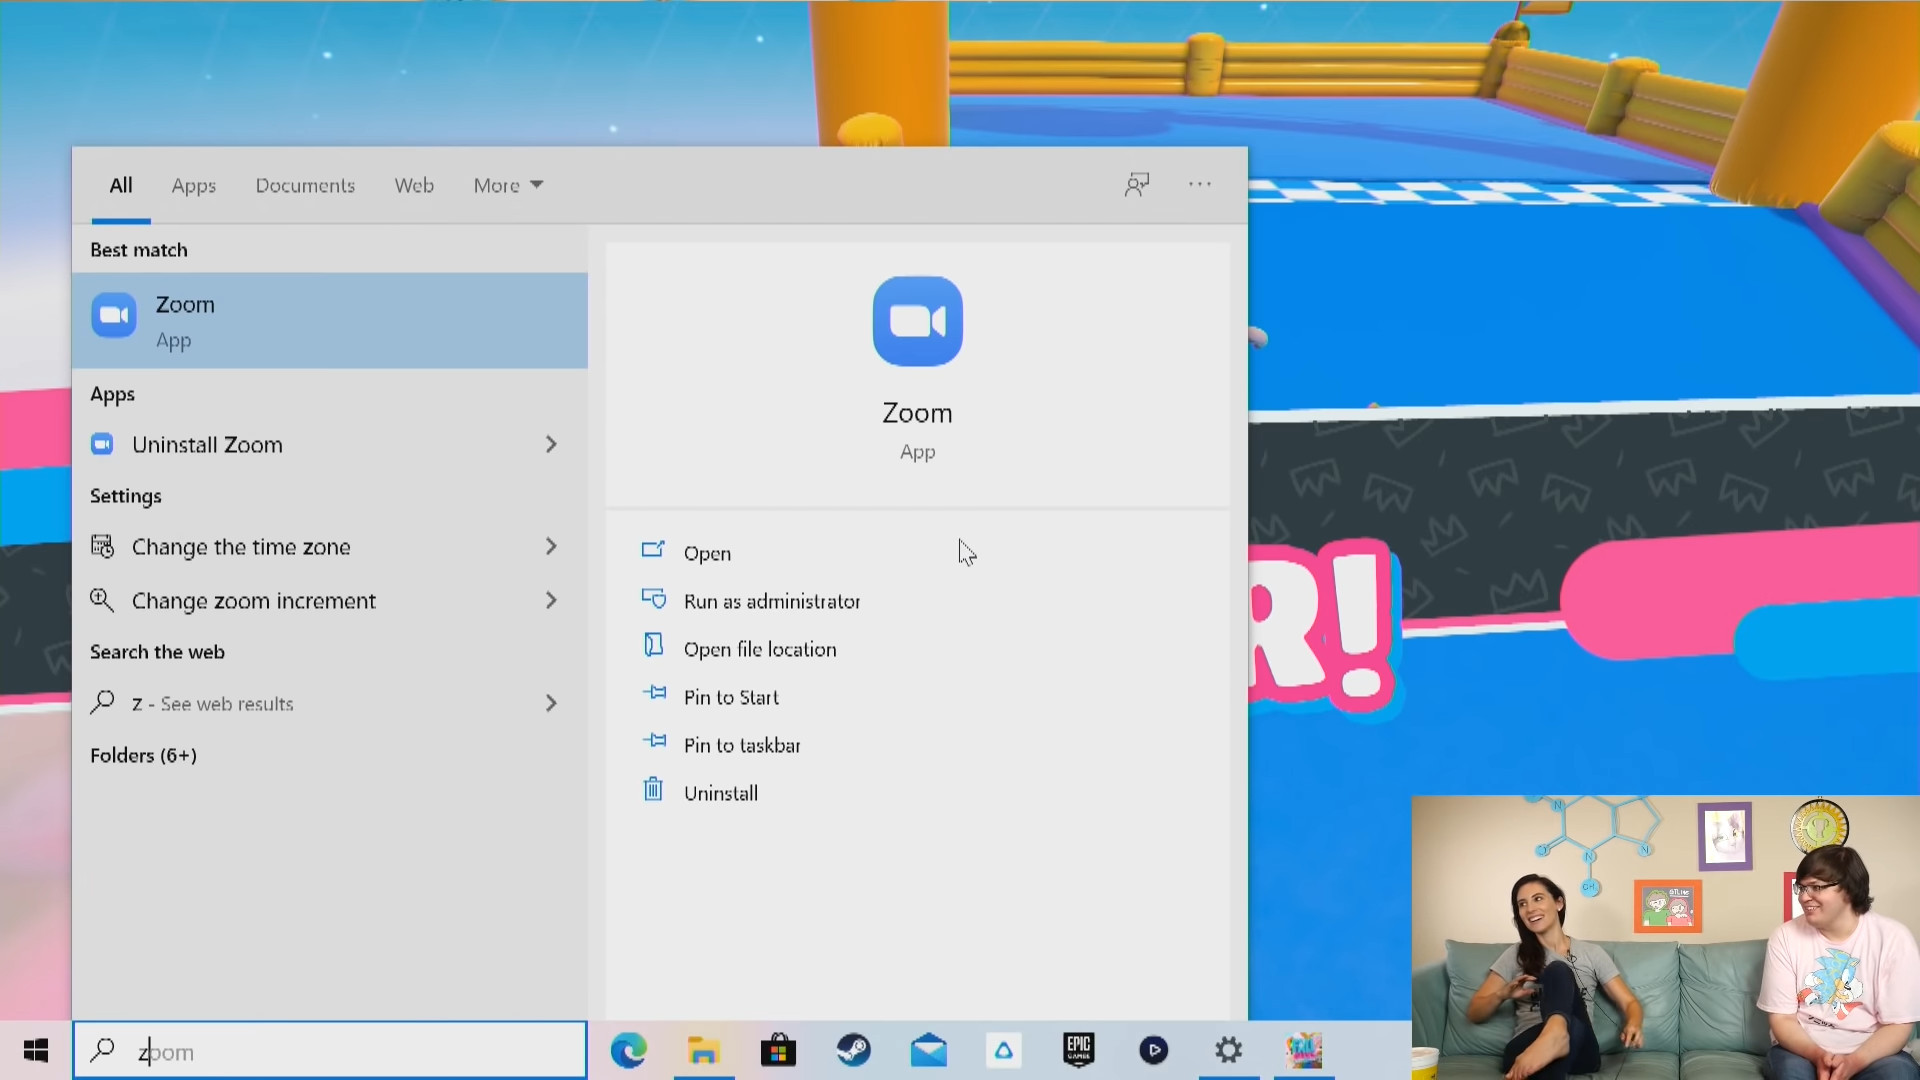This screenshot has width=1920, height=1080.
Task: Click the Settings gear taskbar icon
Action: click(1228, 1050)
